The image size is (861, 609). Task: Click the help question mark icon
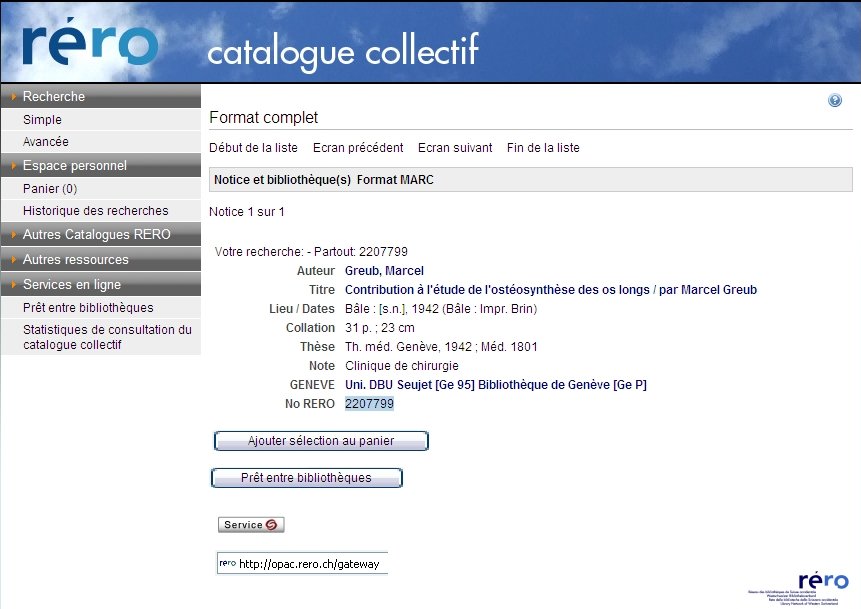click(x=835, y=100)
